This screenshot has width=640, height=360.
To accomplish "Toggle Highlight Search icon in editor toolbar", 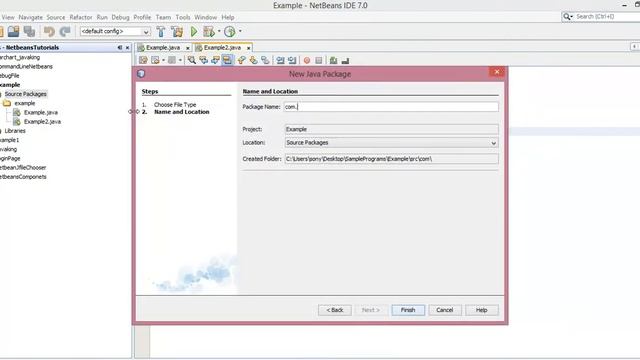I will tap(227, 60).
